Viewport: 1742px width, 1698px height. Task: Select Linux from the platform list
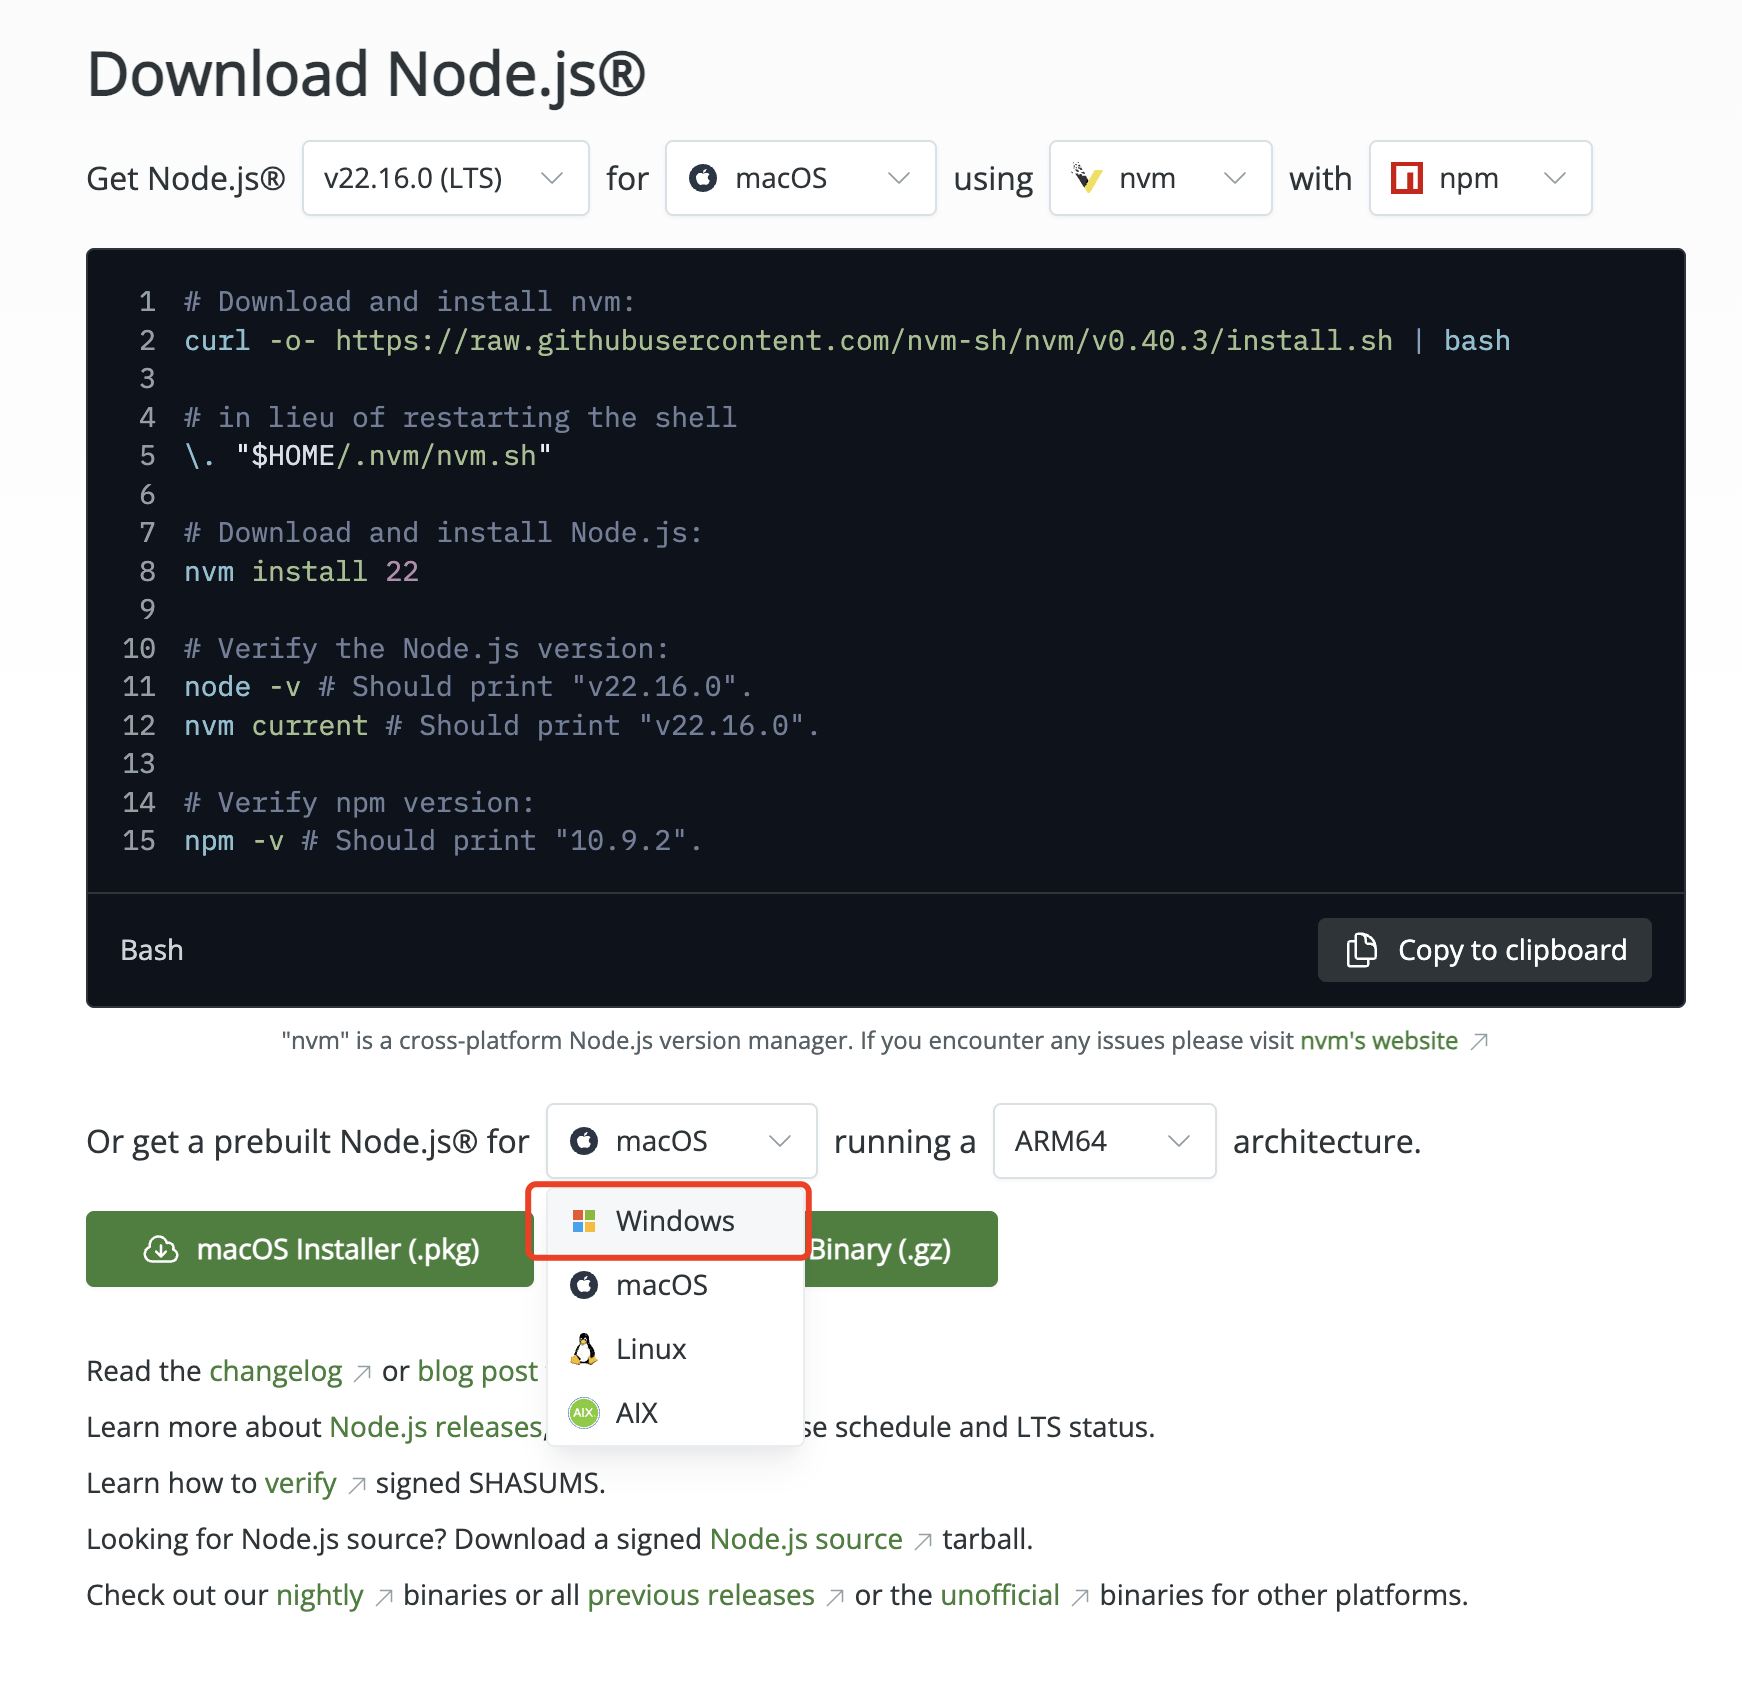[676, 1349]
